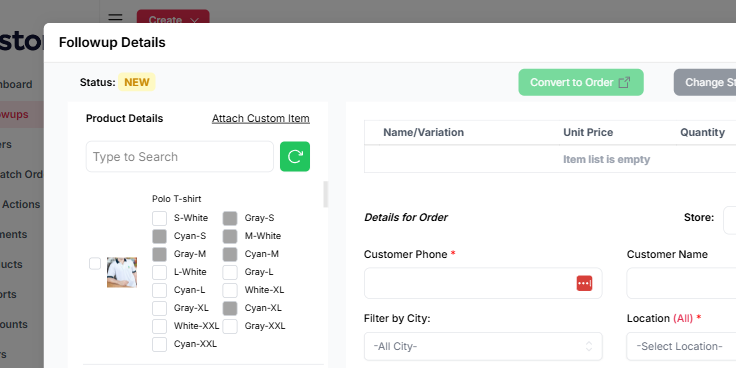736x368 pixels.
Task: Focus the Type to Search product field
Action: click(180, 156)
